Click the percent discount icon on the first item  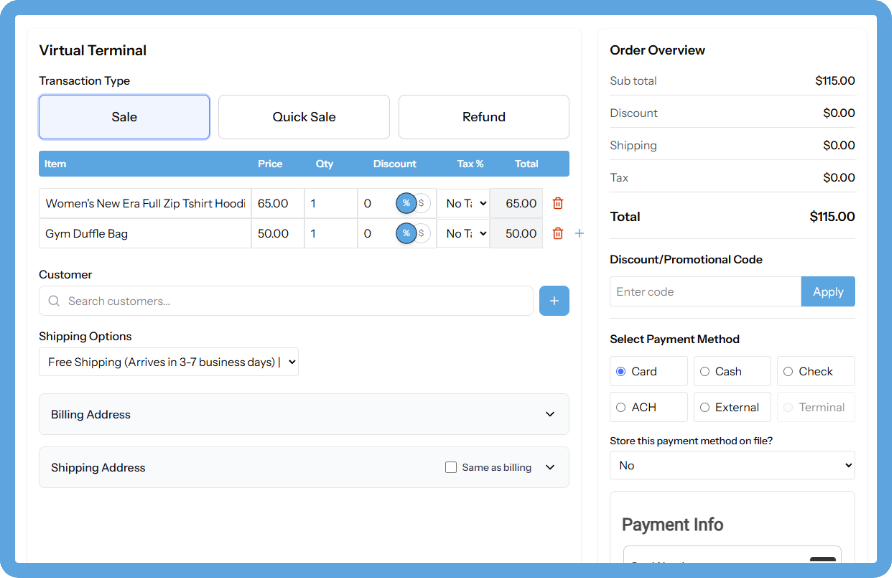406,202
